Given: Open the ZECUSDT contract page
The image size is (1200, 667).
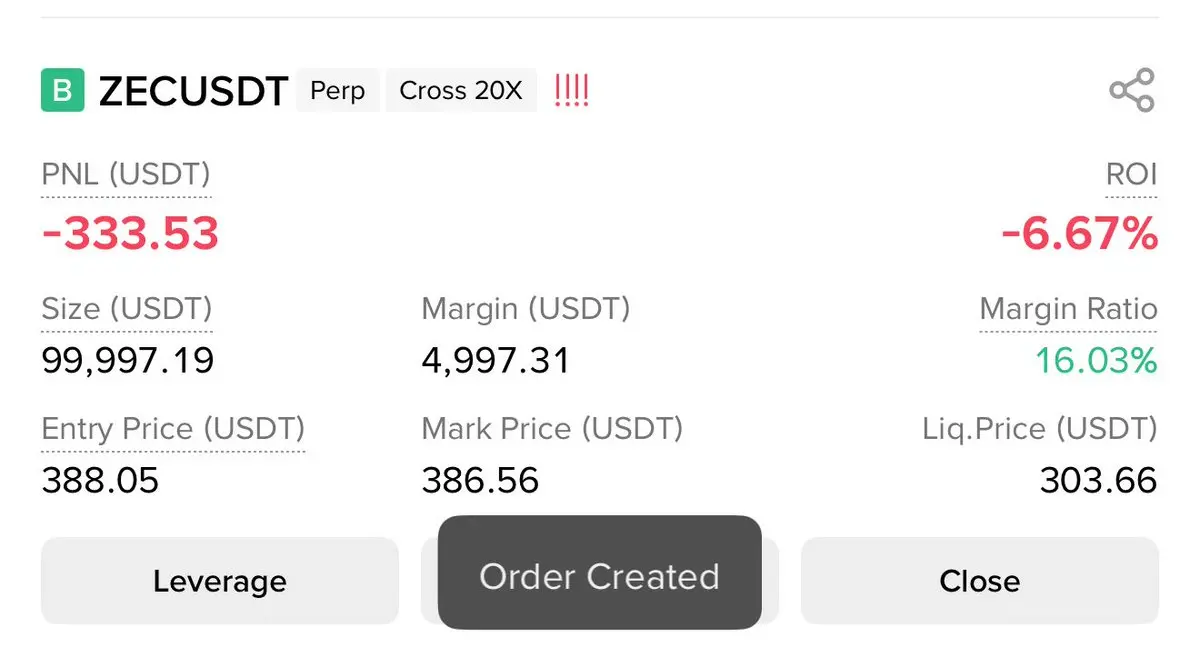Looking at the screenshot, I should coord(193,91).
